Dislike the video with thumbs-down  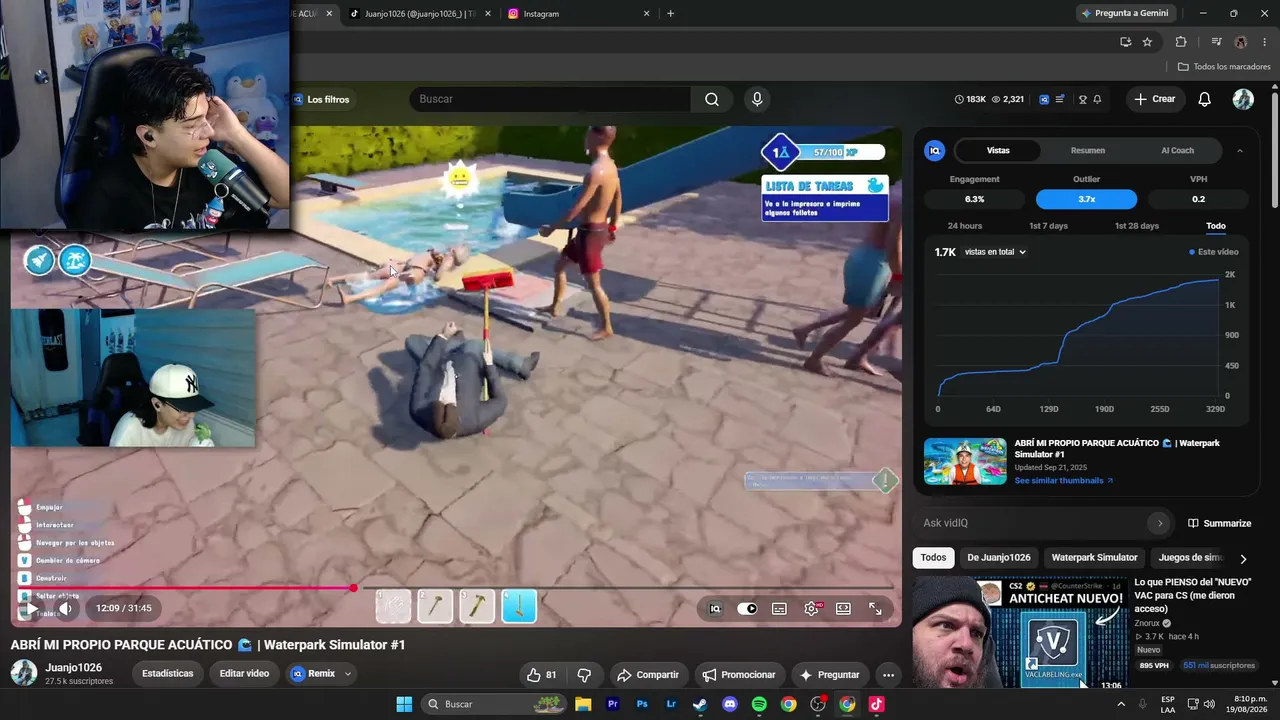click(x=584, y=675)
